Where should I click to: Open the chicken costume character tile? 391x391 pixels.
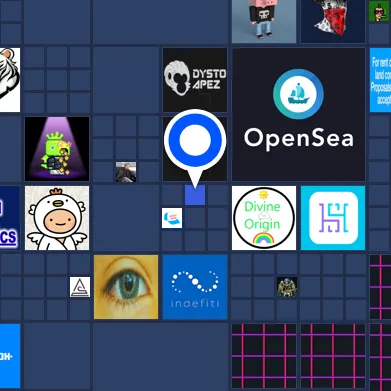57,218
